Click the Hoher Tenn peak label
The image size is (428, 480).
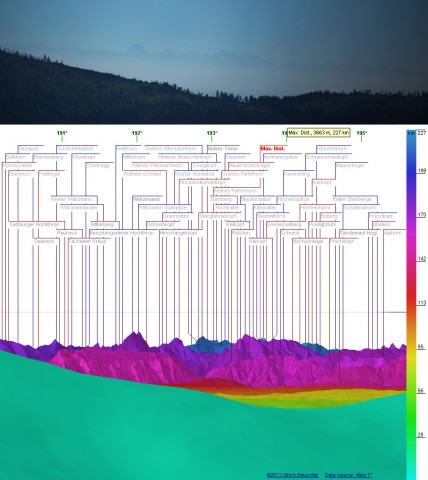pos(223,148)
